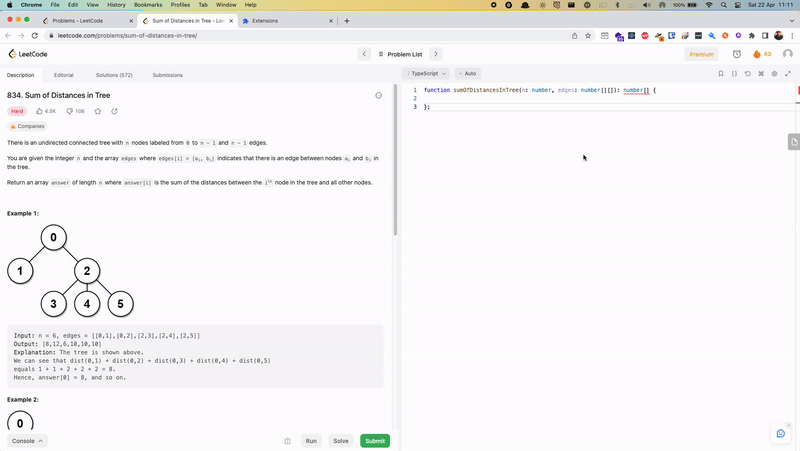This screenshot has width=800, height=451.
Task: Click the Hard difficulty badge
Action: (17, 111)
